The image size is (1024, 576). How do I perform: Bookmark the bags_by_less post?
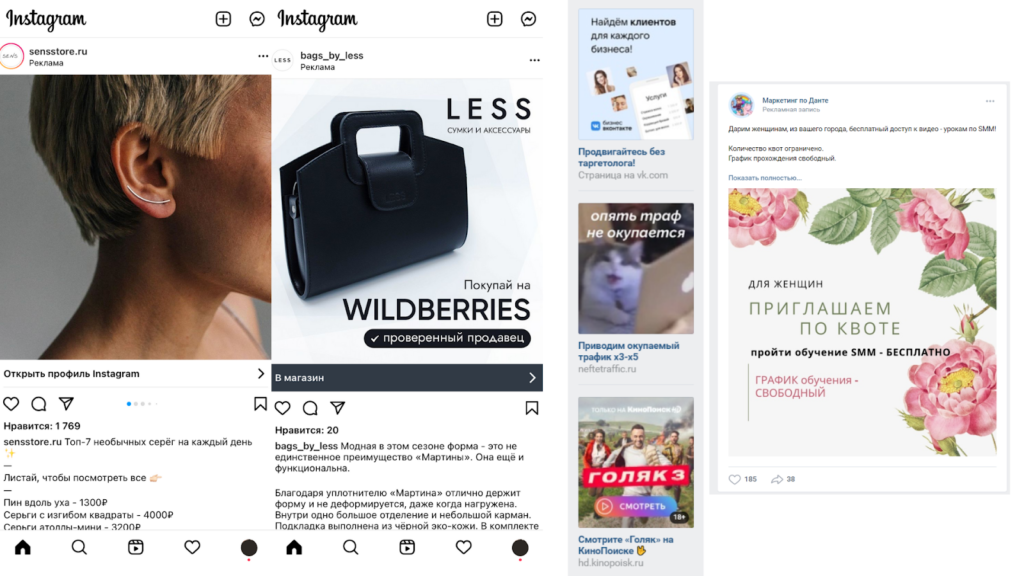[x=532, y=408]
